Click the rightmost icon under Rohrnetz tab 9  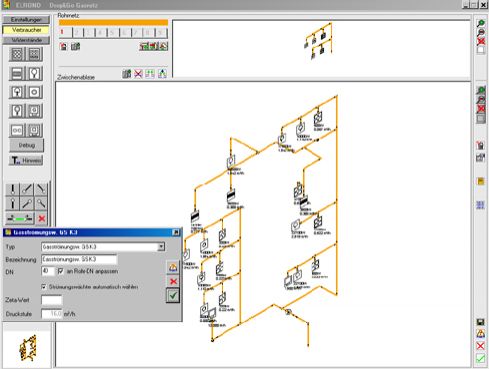pos(163,46)
